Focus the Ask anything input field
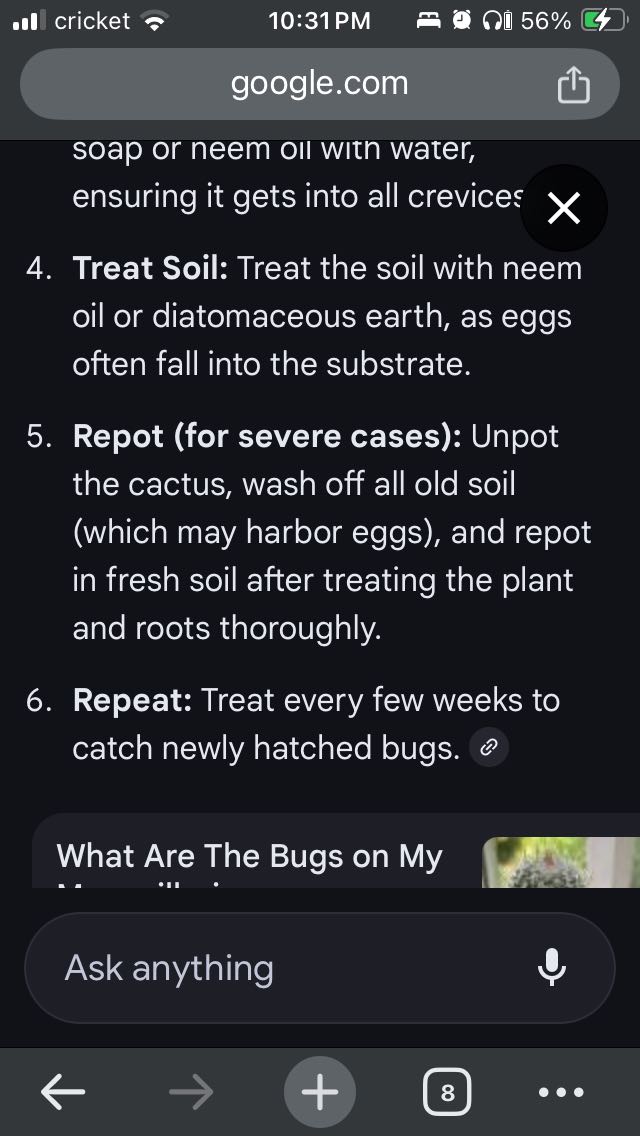Image resolution: width=640 pixels, height=1136 pixels. (x=280, y=968)
